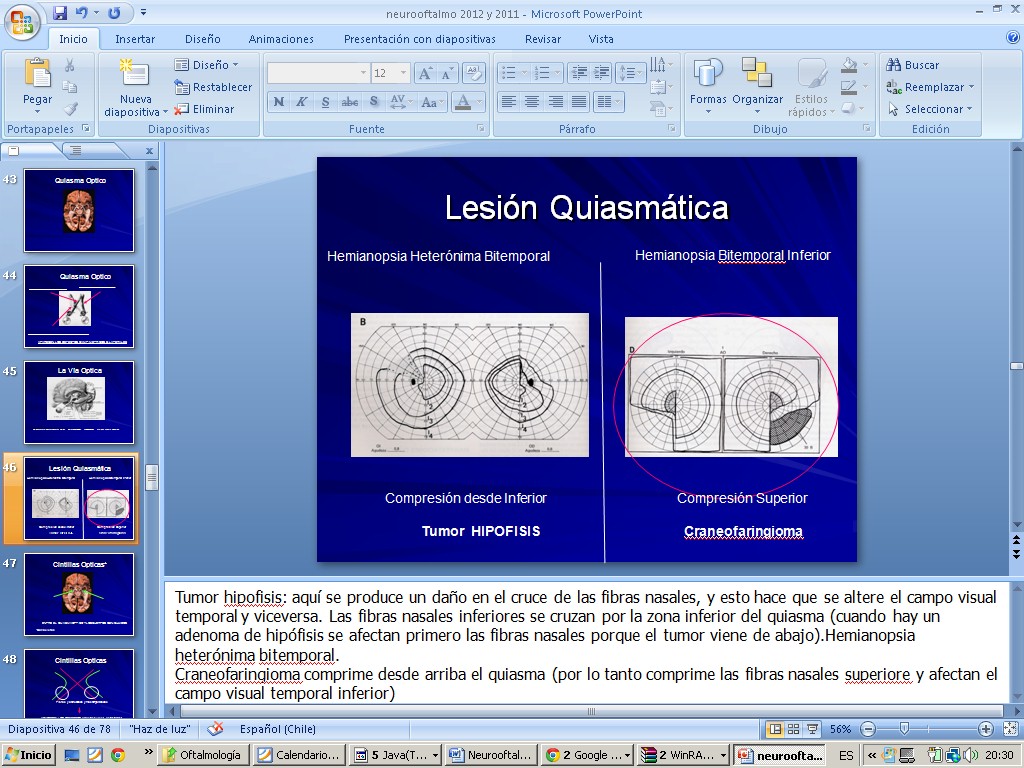
Task: Expand the font size dropdown
Action: 404,73
